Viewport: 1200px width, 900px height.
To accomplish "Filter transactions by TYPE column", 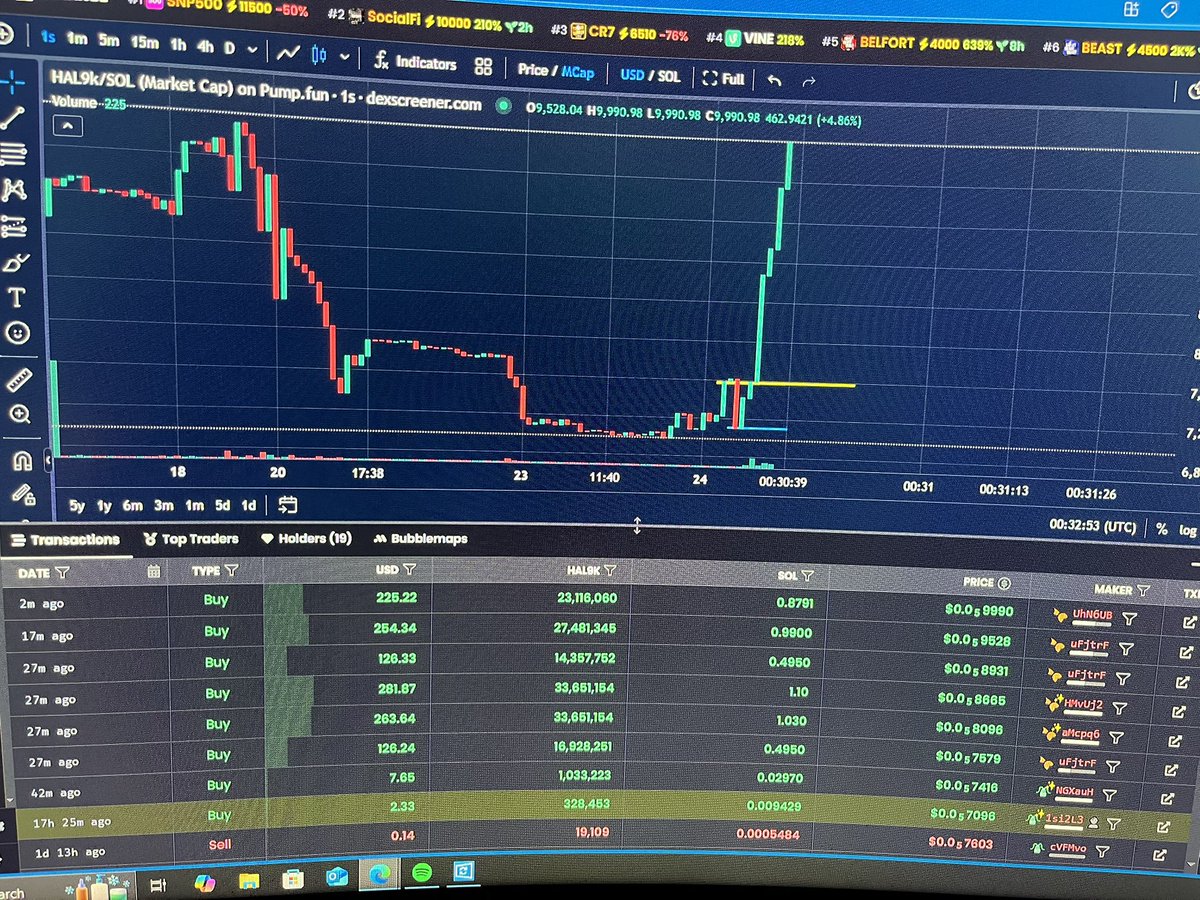I will [x=231, y=570].
